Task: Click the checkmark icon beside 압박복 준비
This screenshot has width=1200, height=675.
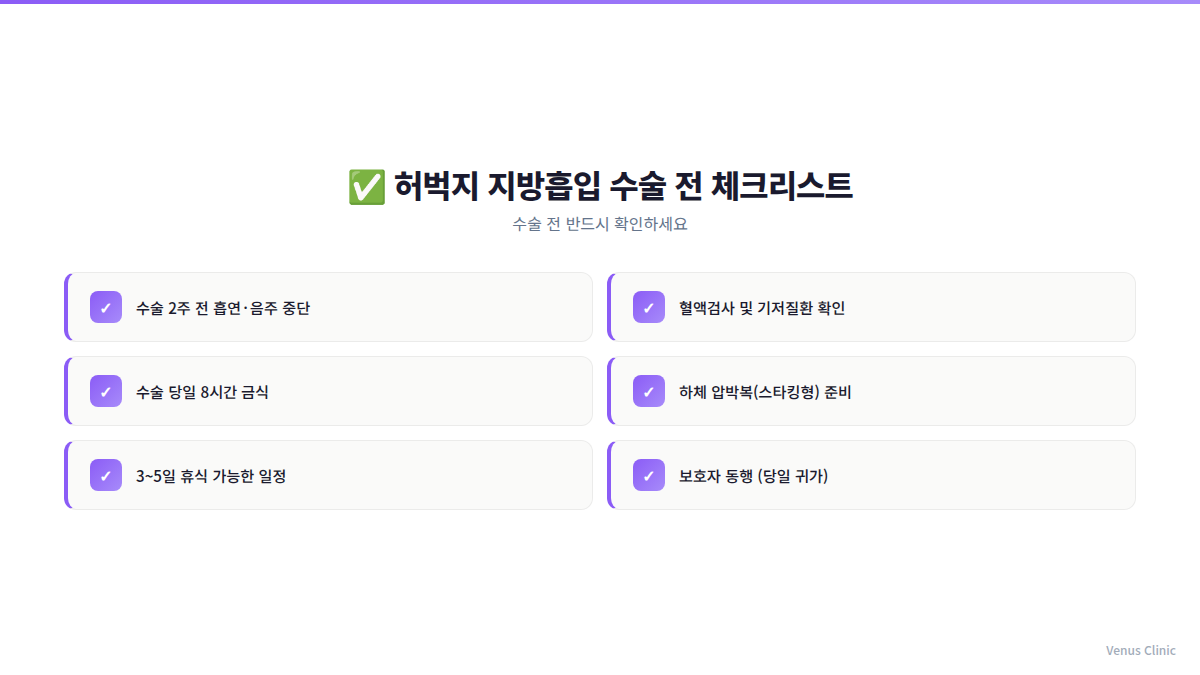Action: coord(648,391)
